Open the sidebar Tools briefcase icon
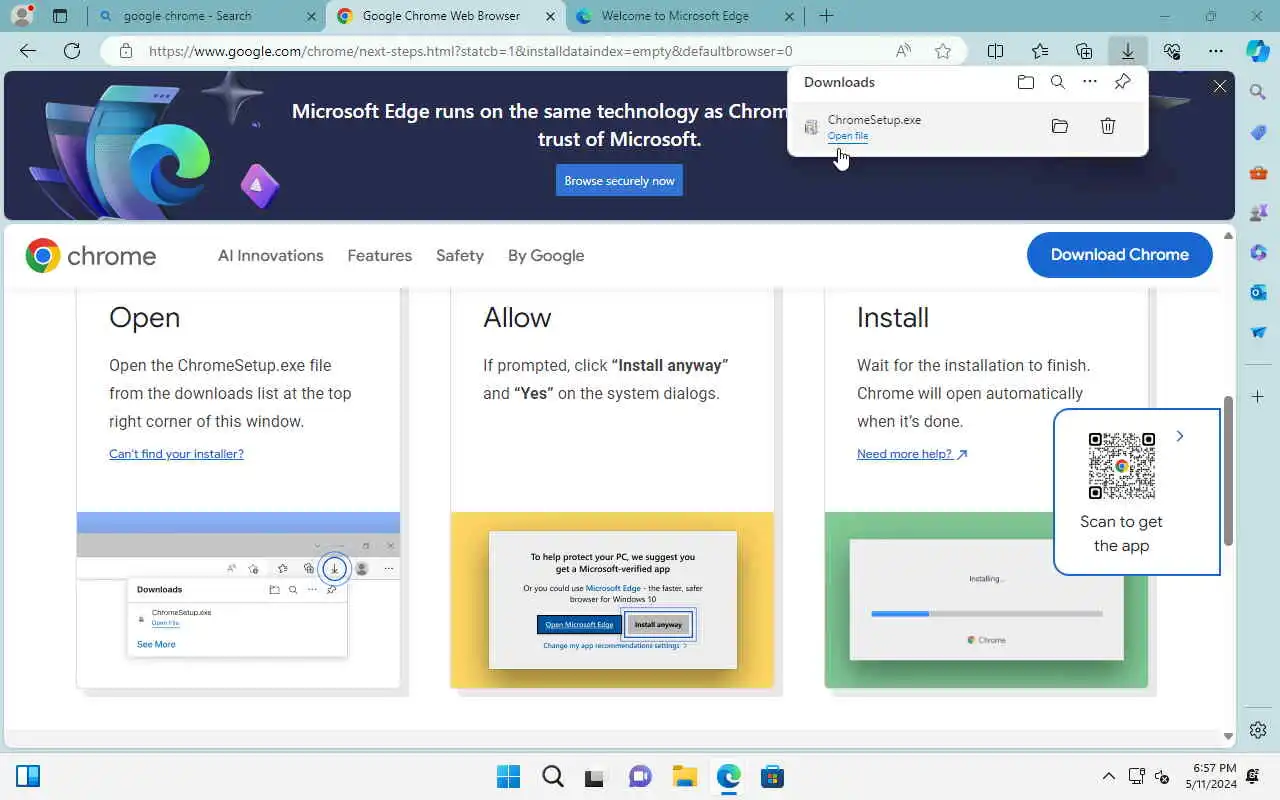The width and height of the screenshot is (1280, 800). 1258,172
